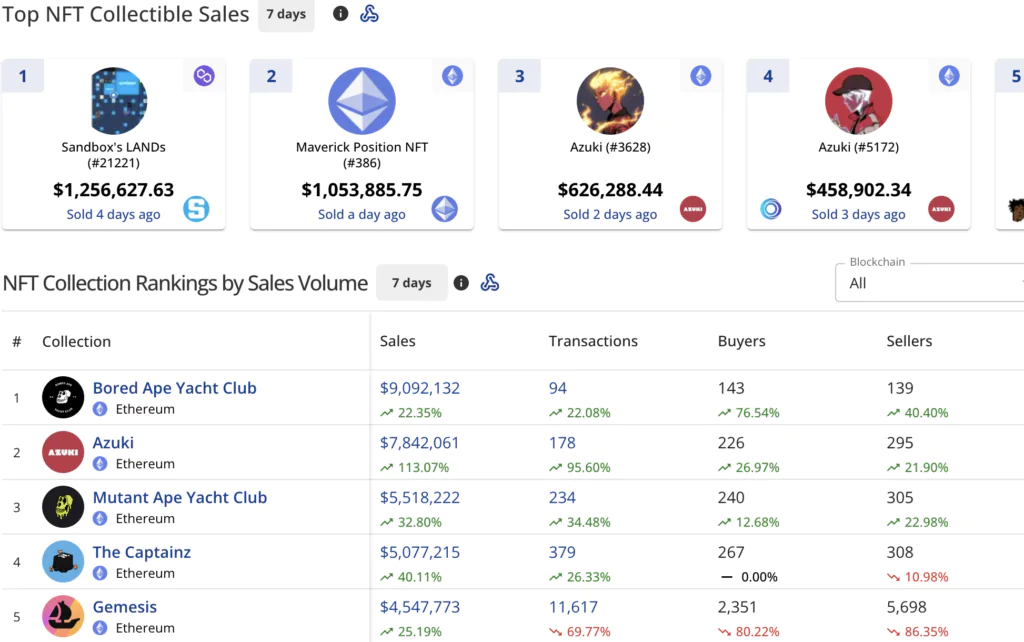Click the info icon beside Top NFT Collectible Sales

click(x=340, y=14)
